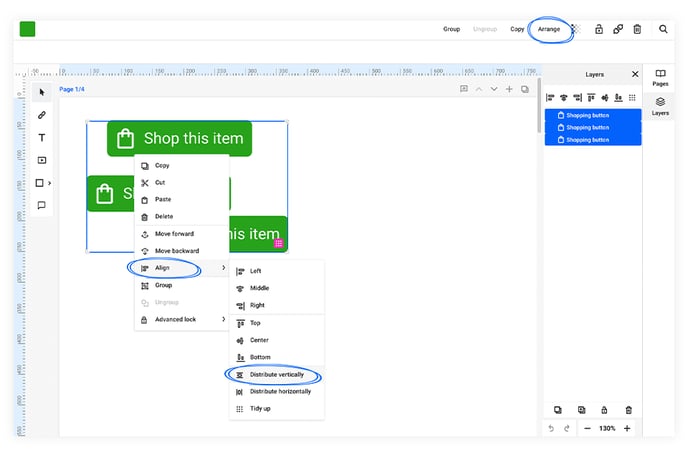Select Tidy up in the Align submenu
This screenshot has width=688, height=457.
277,408
